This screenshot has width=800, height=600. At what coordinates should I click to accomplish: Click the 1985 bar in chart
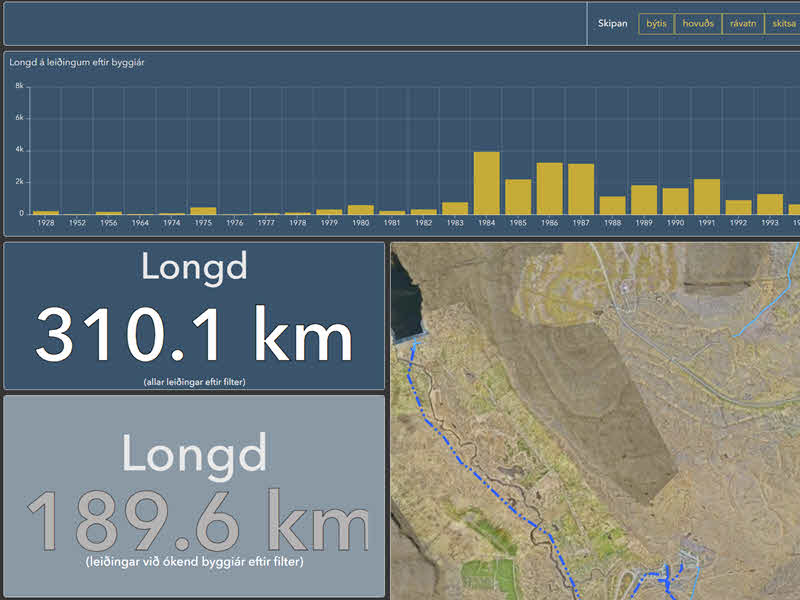[518, 197]
